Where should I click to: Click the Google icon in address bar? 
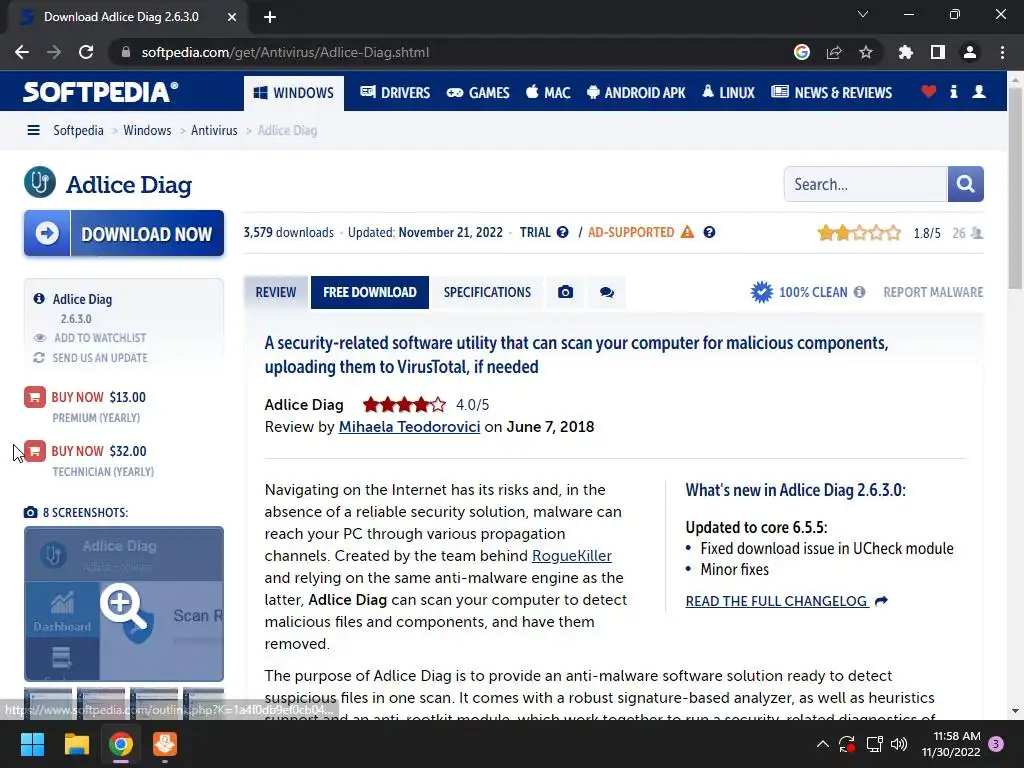pos(802,52)
